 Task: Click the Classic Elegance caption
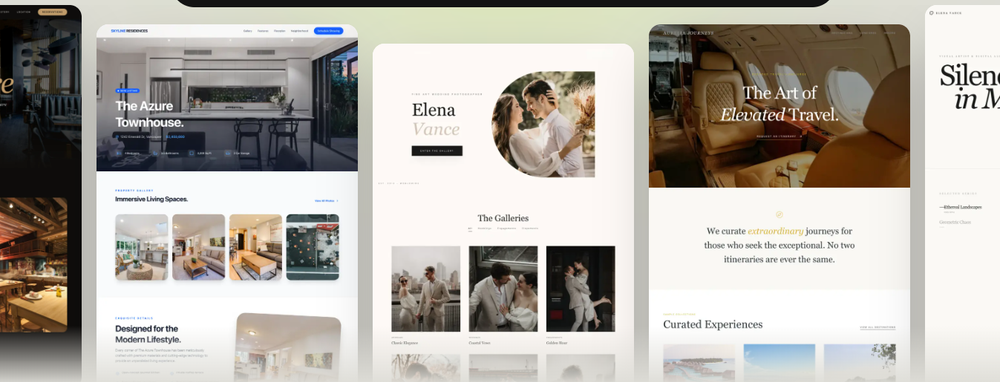405,343
